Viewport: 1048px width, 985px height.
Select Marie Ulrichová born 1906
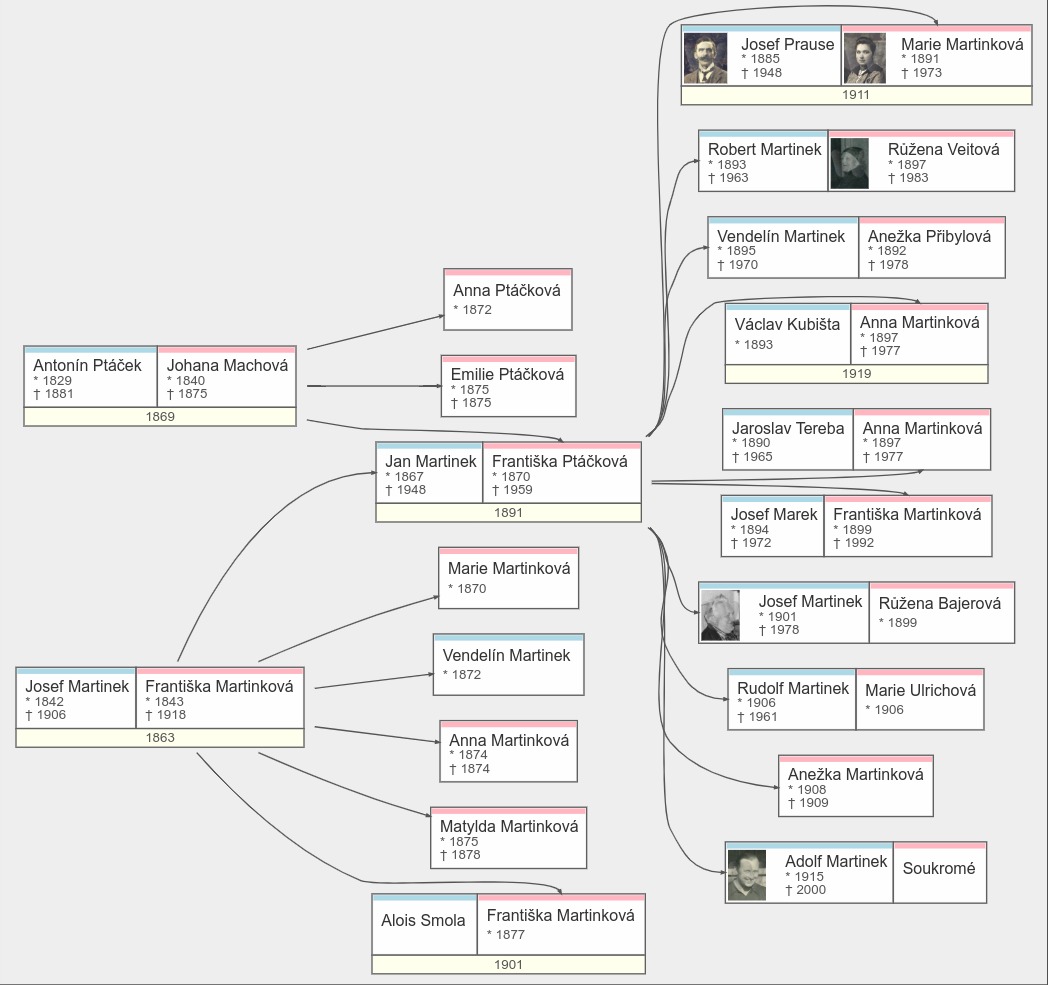(x=920, y=700)
